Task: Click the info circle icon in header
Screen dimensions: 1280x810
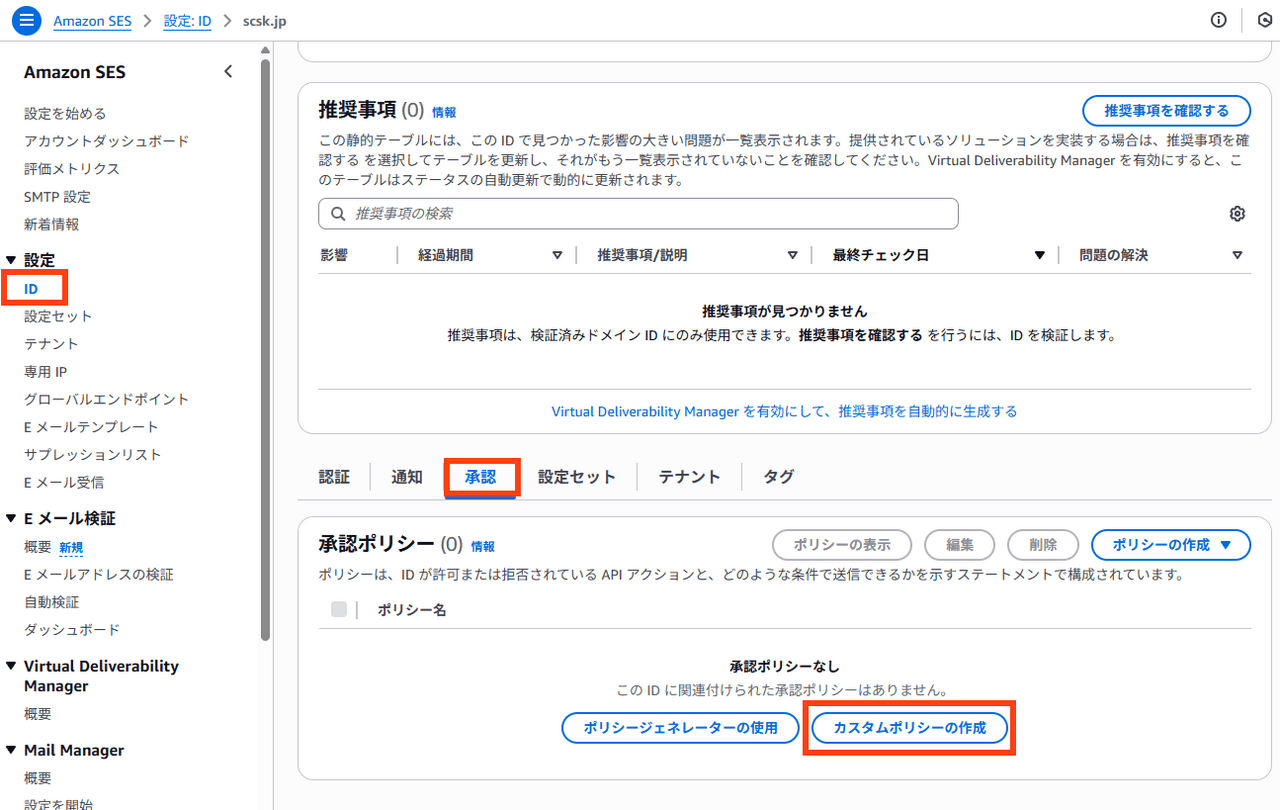Action: coord(1218,20)
